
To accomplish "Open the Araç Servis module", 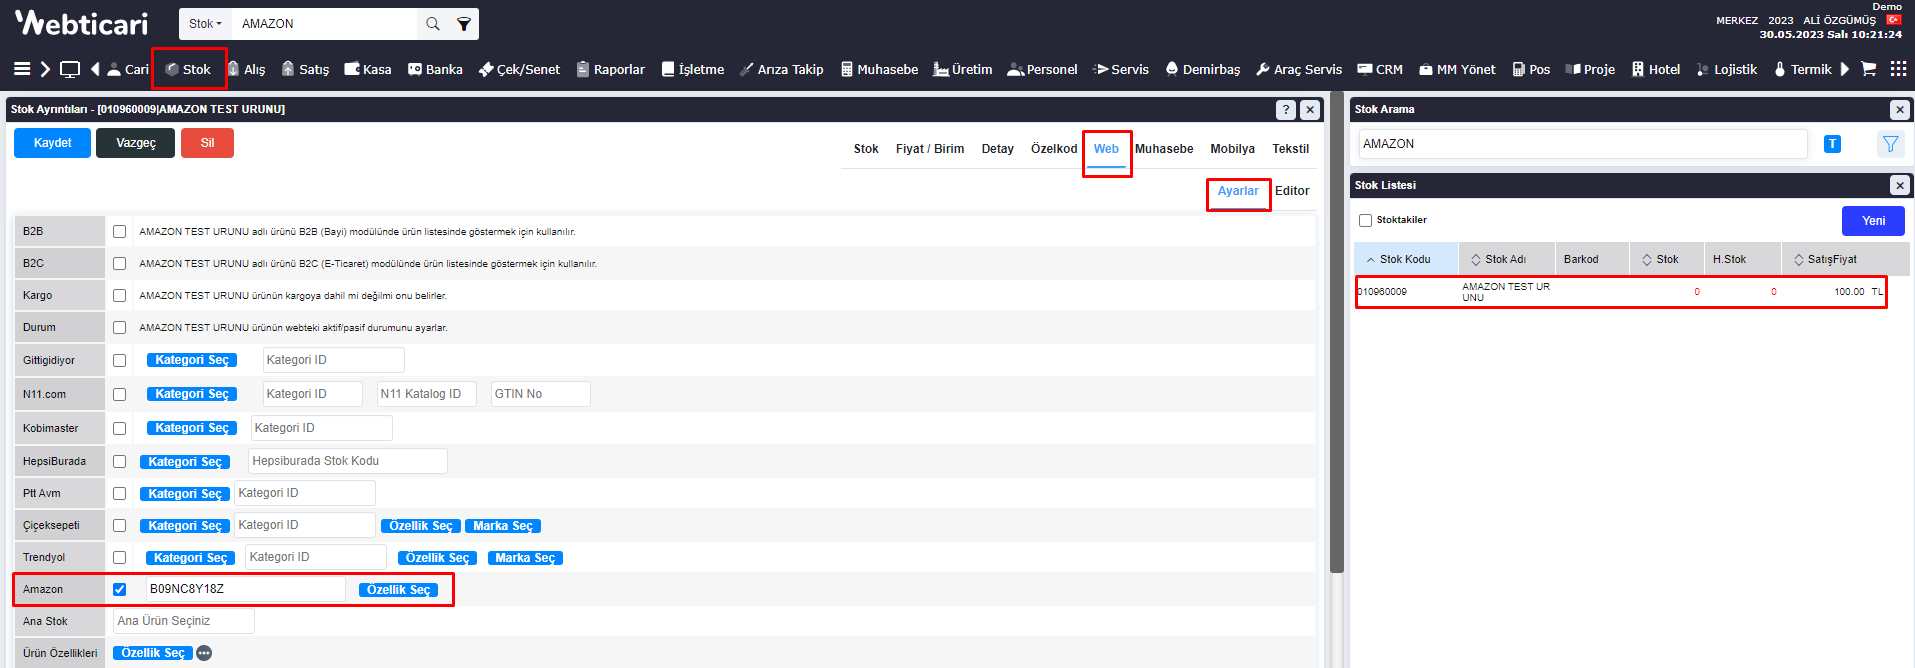I will pyautogui.click(x=1299, y=69).
